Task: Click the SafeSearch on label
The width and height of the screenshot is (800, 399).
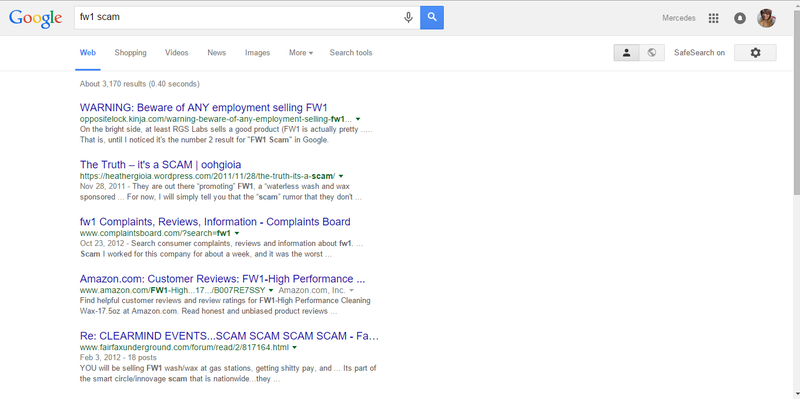Action: (x=699, y=53)
